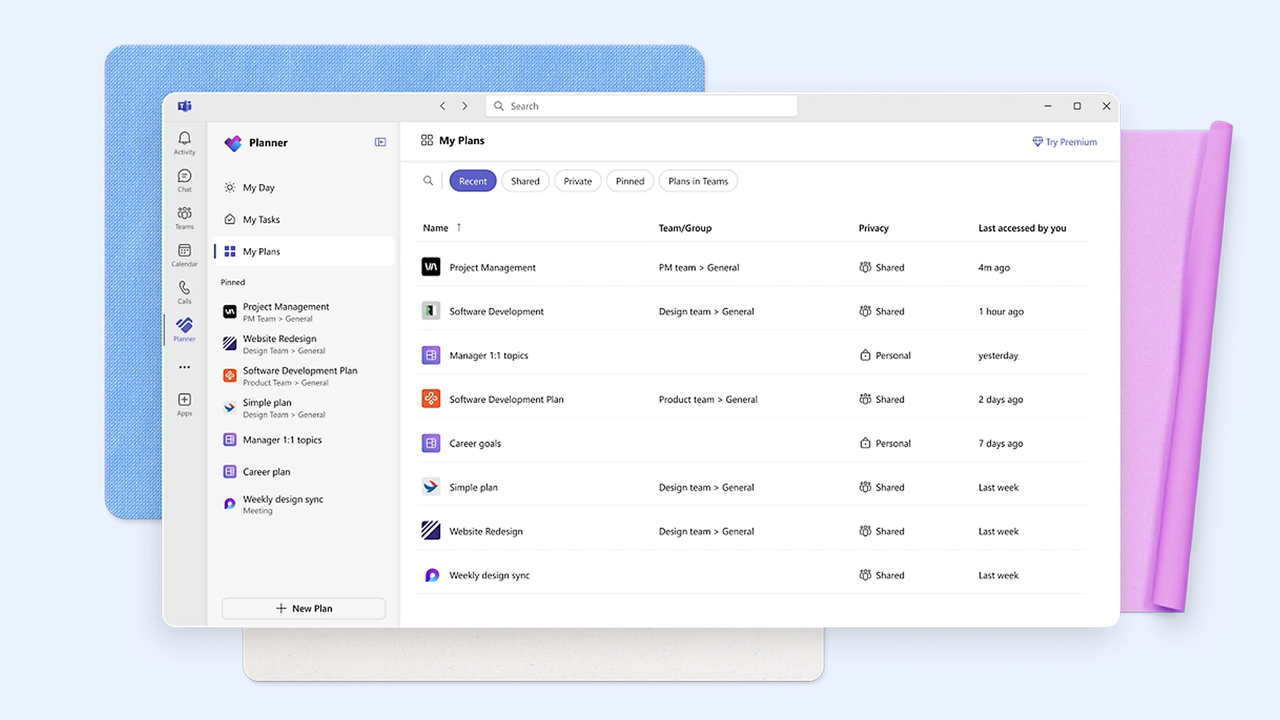
Task: Sort by the Name column arrow
Action: coord(459,228)
